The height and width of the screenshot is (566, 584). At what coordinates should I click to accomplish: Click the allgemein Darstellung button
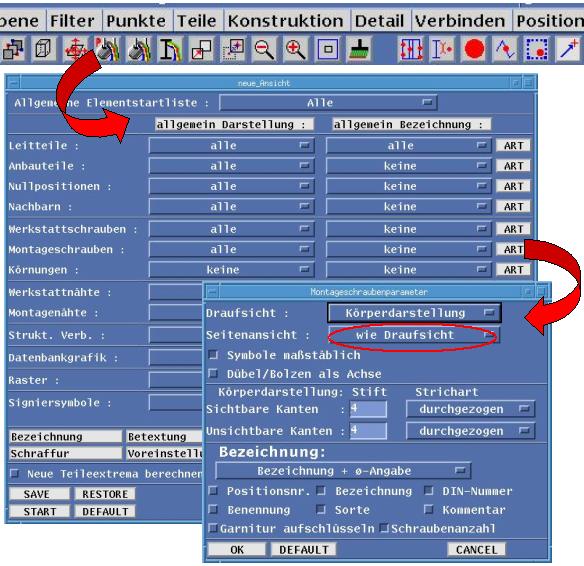[x=234, y=124]
